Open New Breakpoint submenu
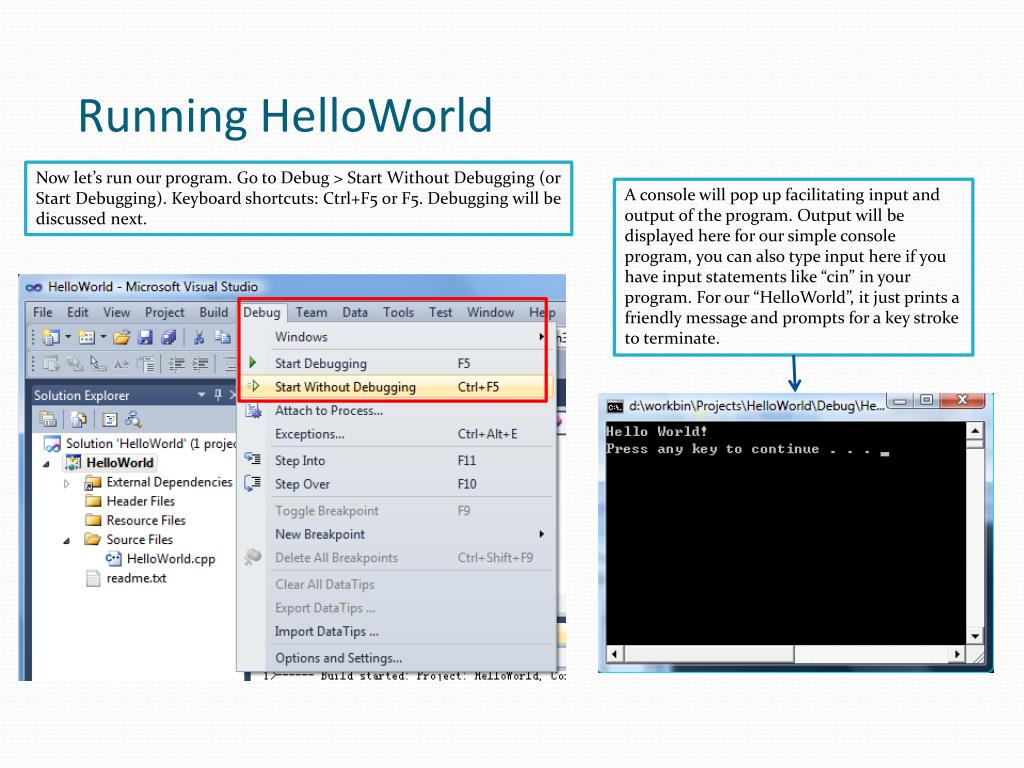1024x768 pixels. (x=395, y=534)
